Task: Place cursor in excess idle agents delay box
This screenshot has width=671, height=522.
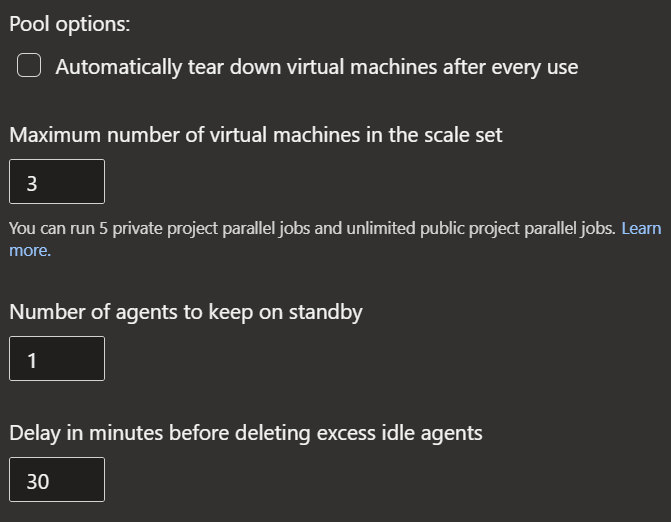Action: click(x=70, y=480)
